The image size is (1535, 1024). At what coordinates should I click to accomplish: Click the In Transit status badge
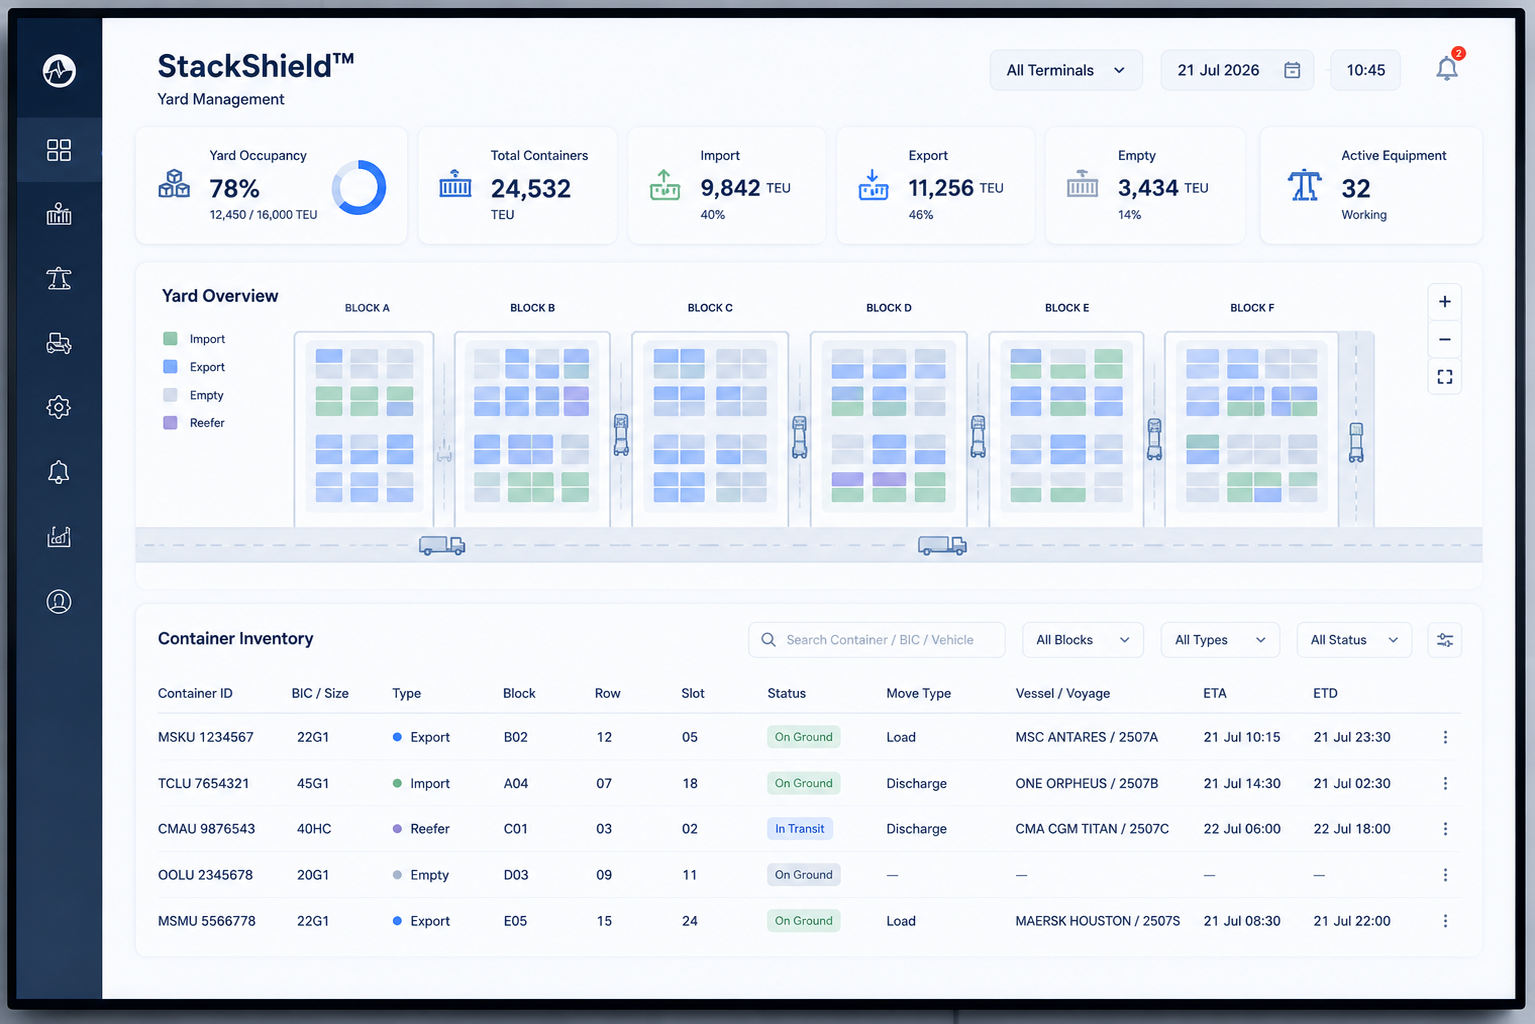[799, 829]
